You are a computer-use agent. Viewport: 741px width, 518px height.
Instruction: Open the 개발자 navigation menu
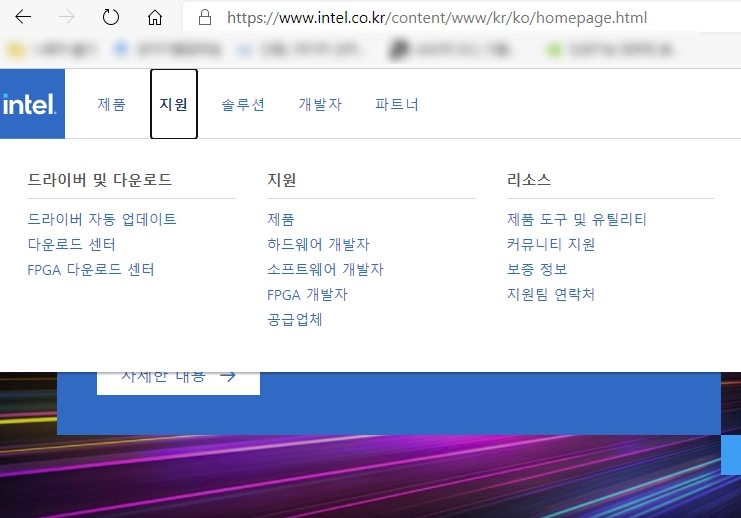[320, 104]
